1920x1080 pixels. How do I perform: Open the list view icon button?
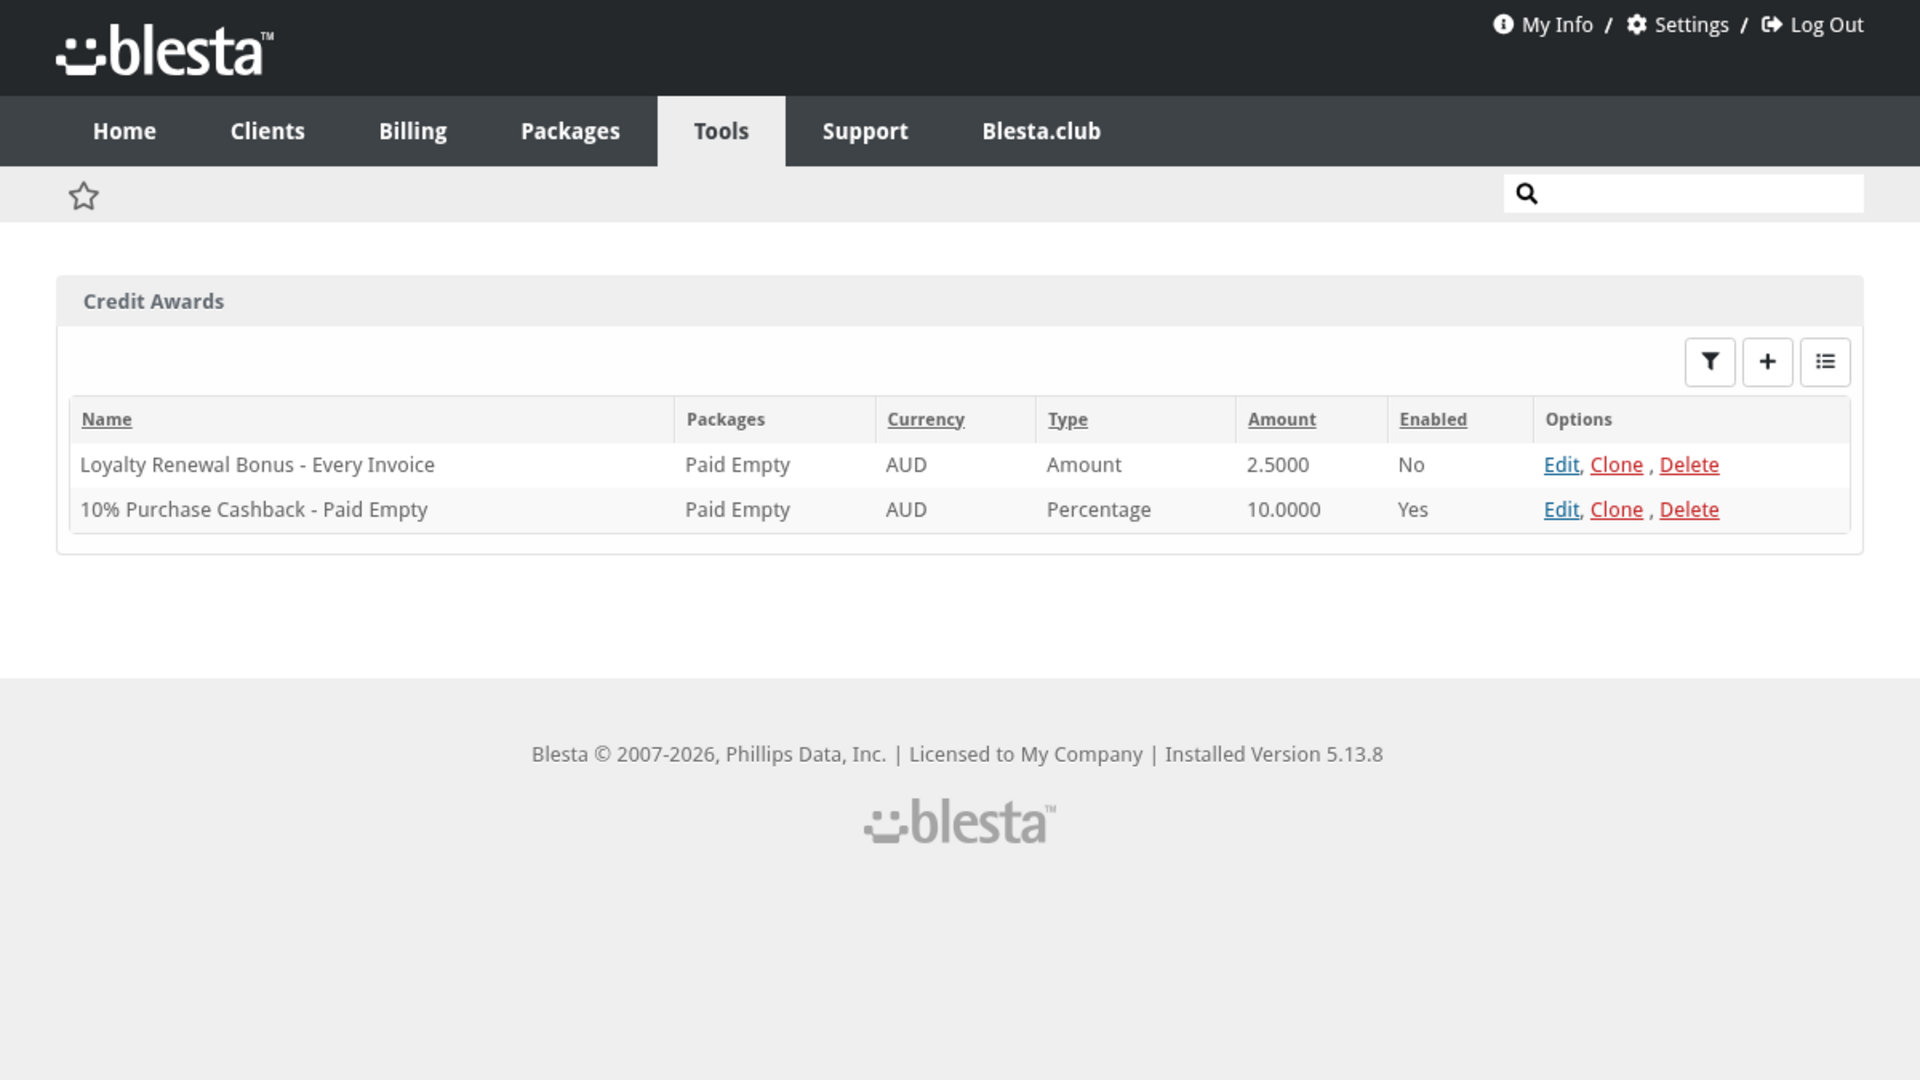coord(1826,362)
